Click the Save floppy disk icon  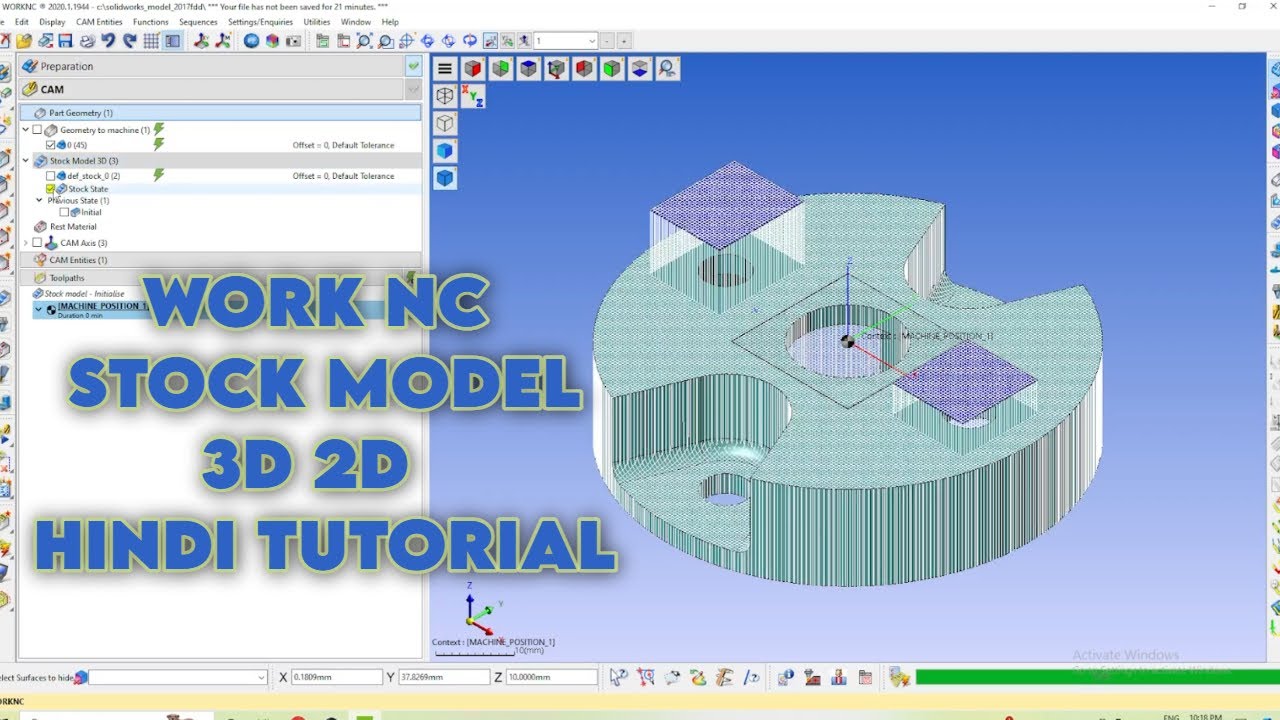click(65, 41)
